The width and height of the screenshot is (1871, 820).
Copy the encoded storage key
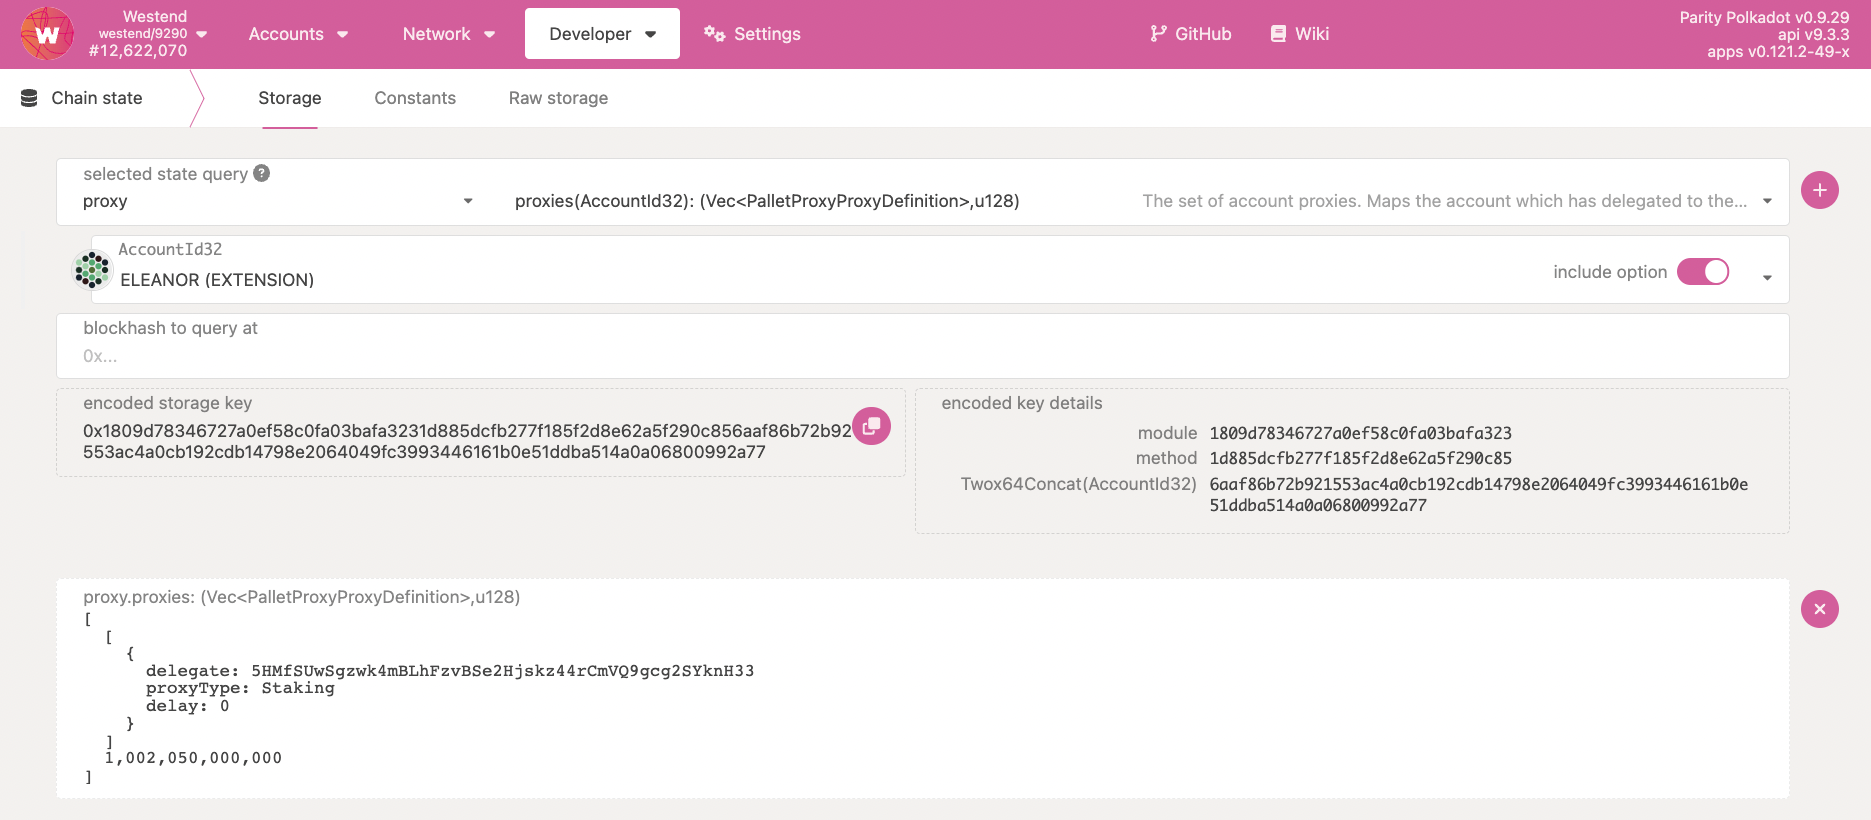click(871, 426)
